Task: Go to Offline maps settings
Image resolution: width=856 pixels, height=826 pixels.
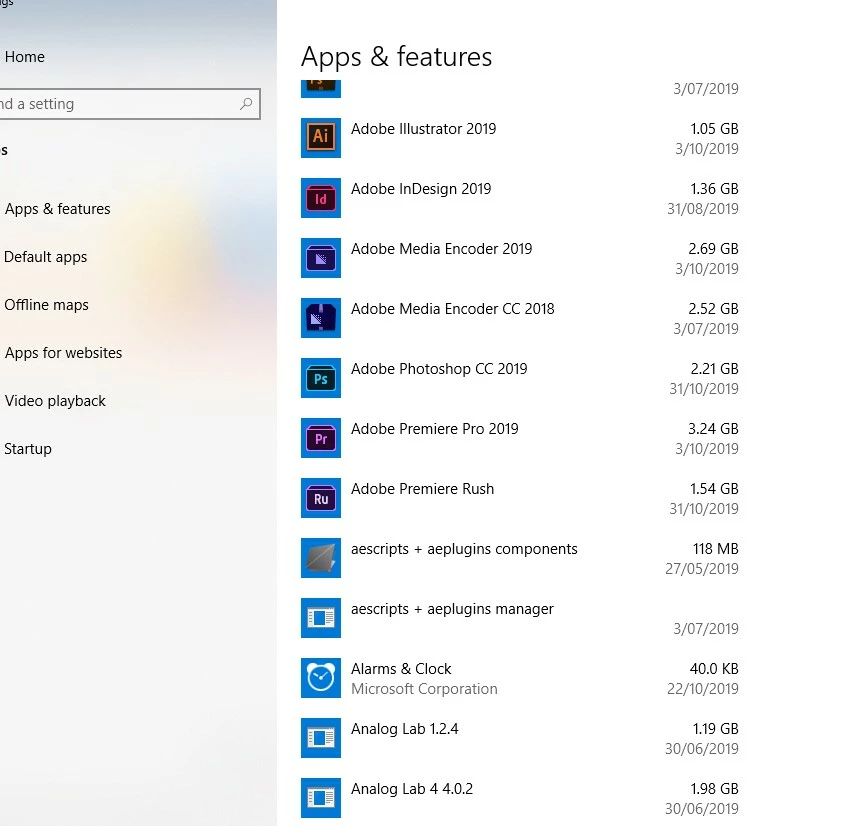Action: (x=46, y=305)
